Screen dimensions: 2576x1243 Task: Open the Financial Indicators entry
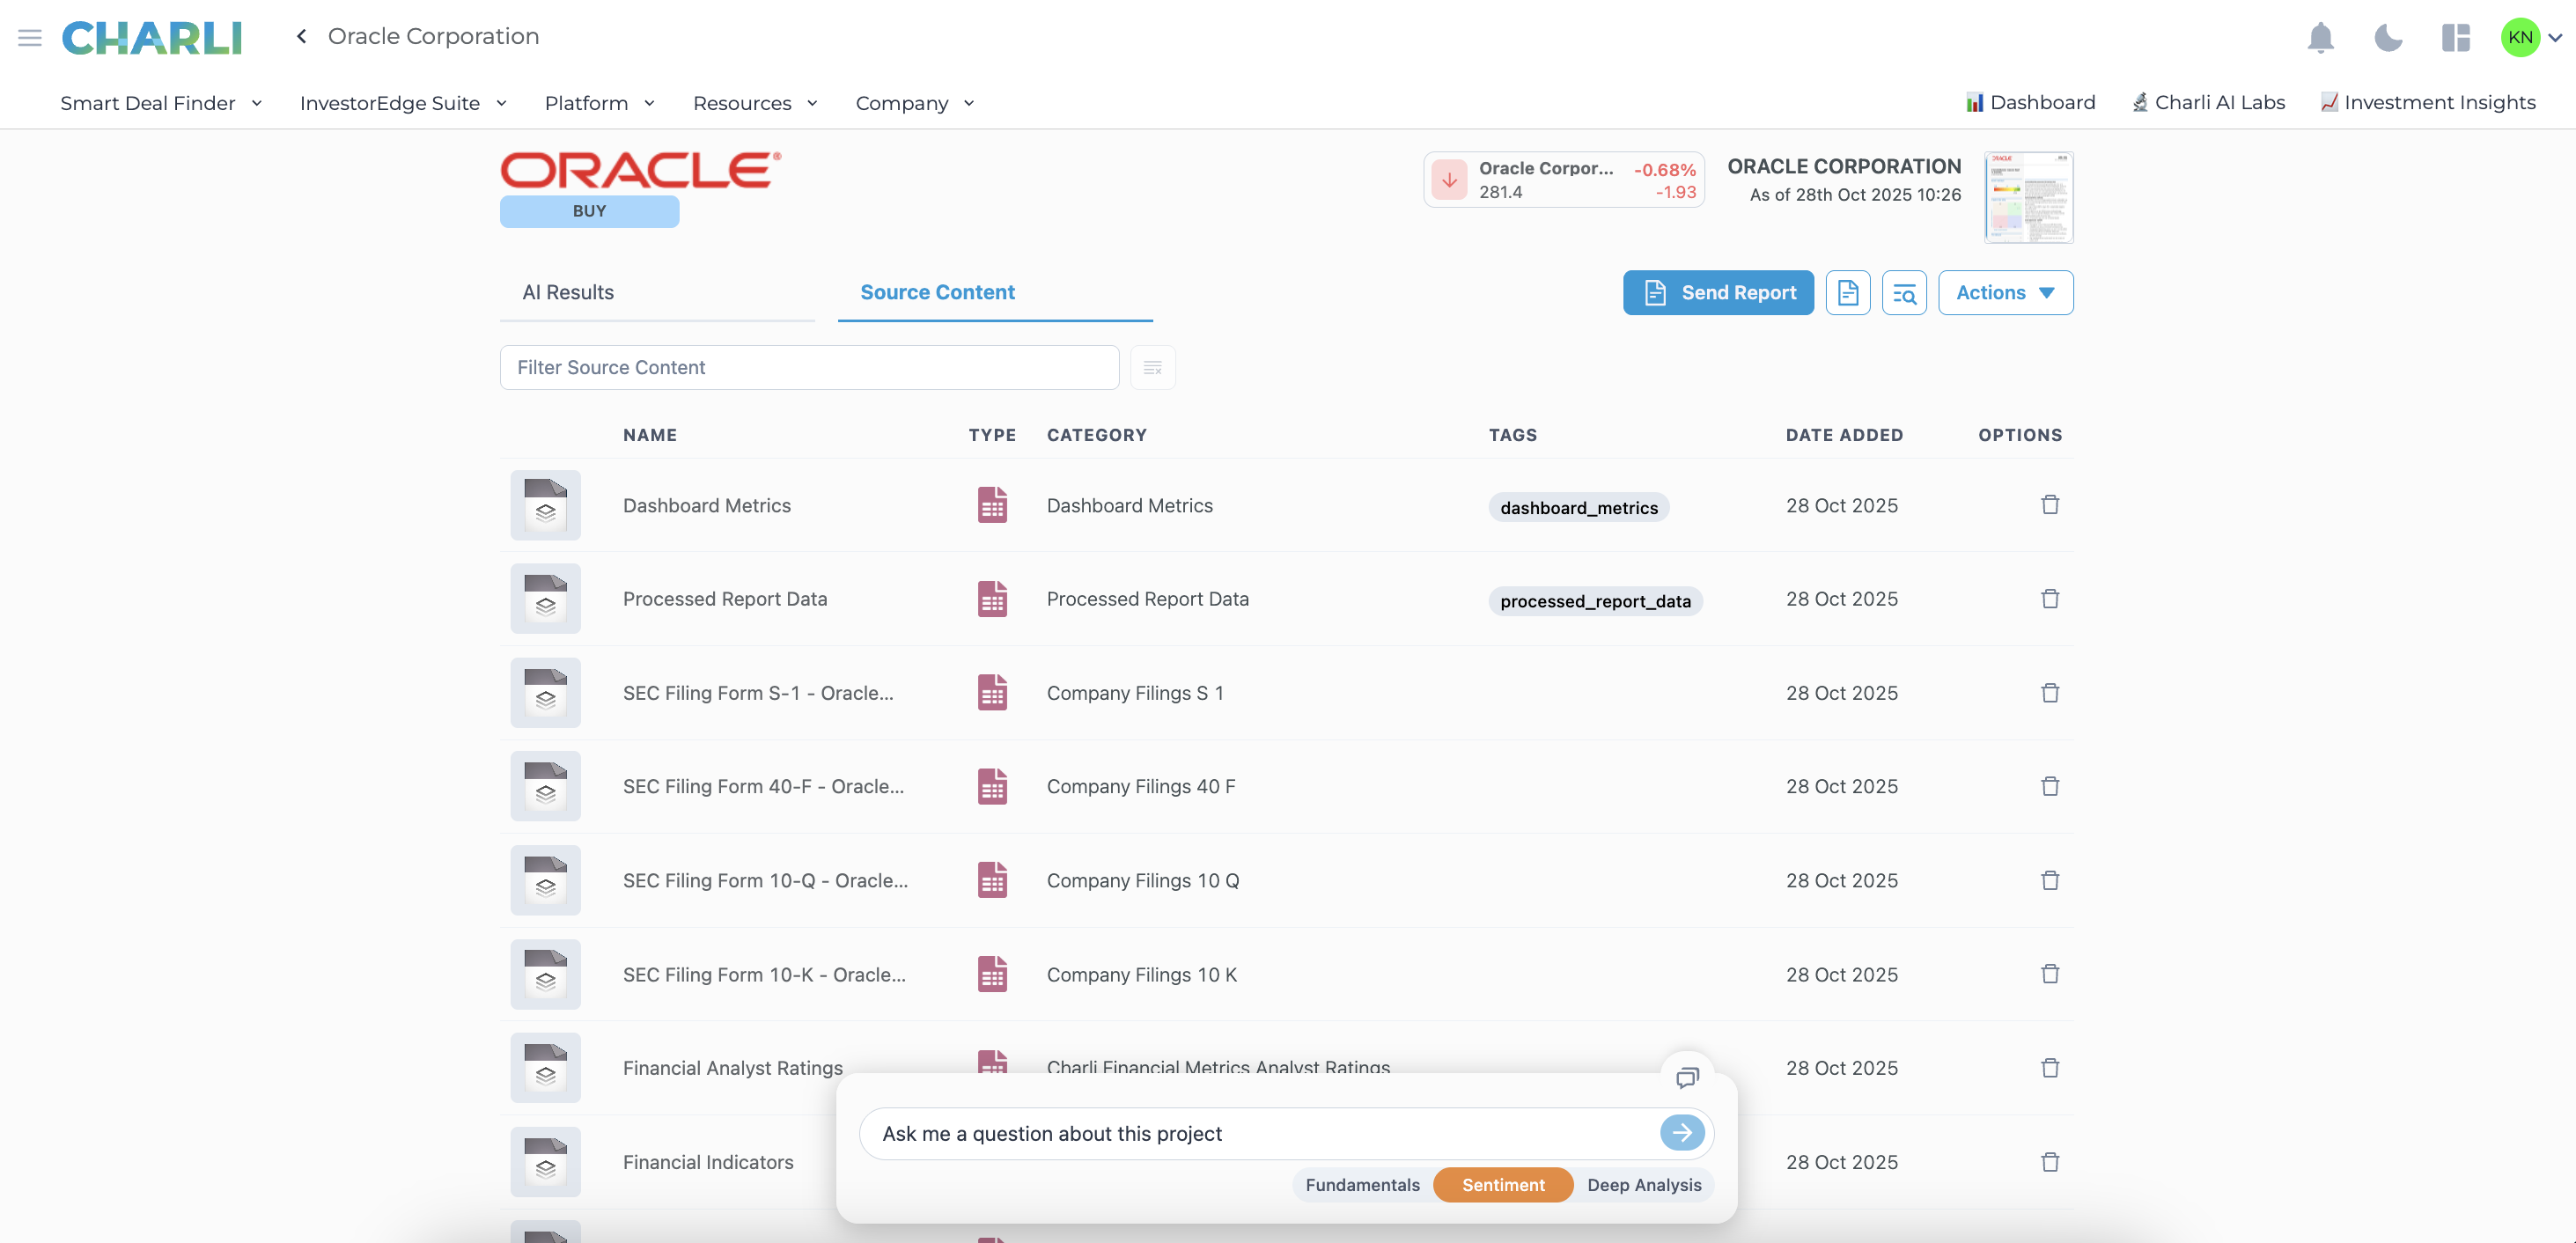708,1162
